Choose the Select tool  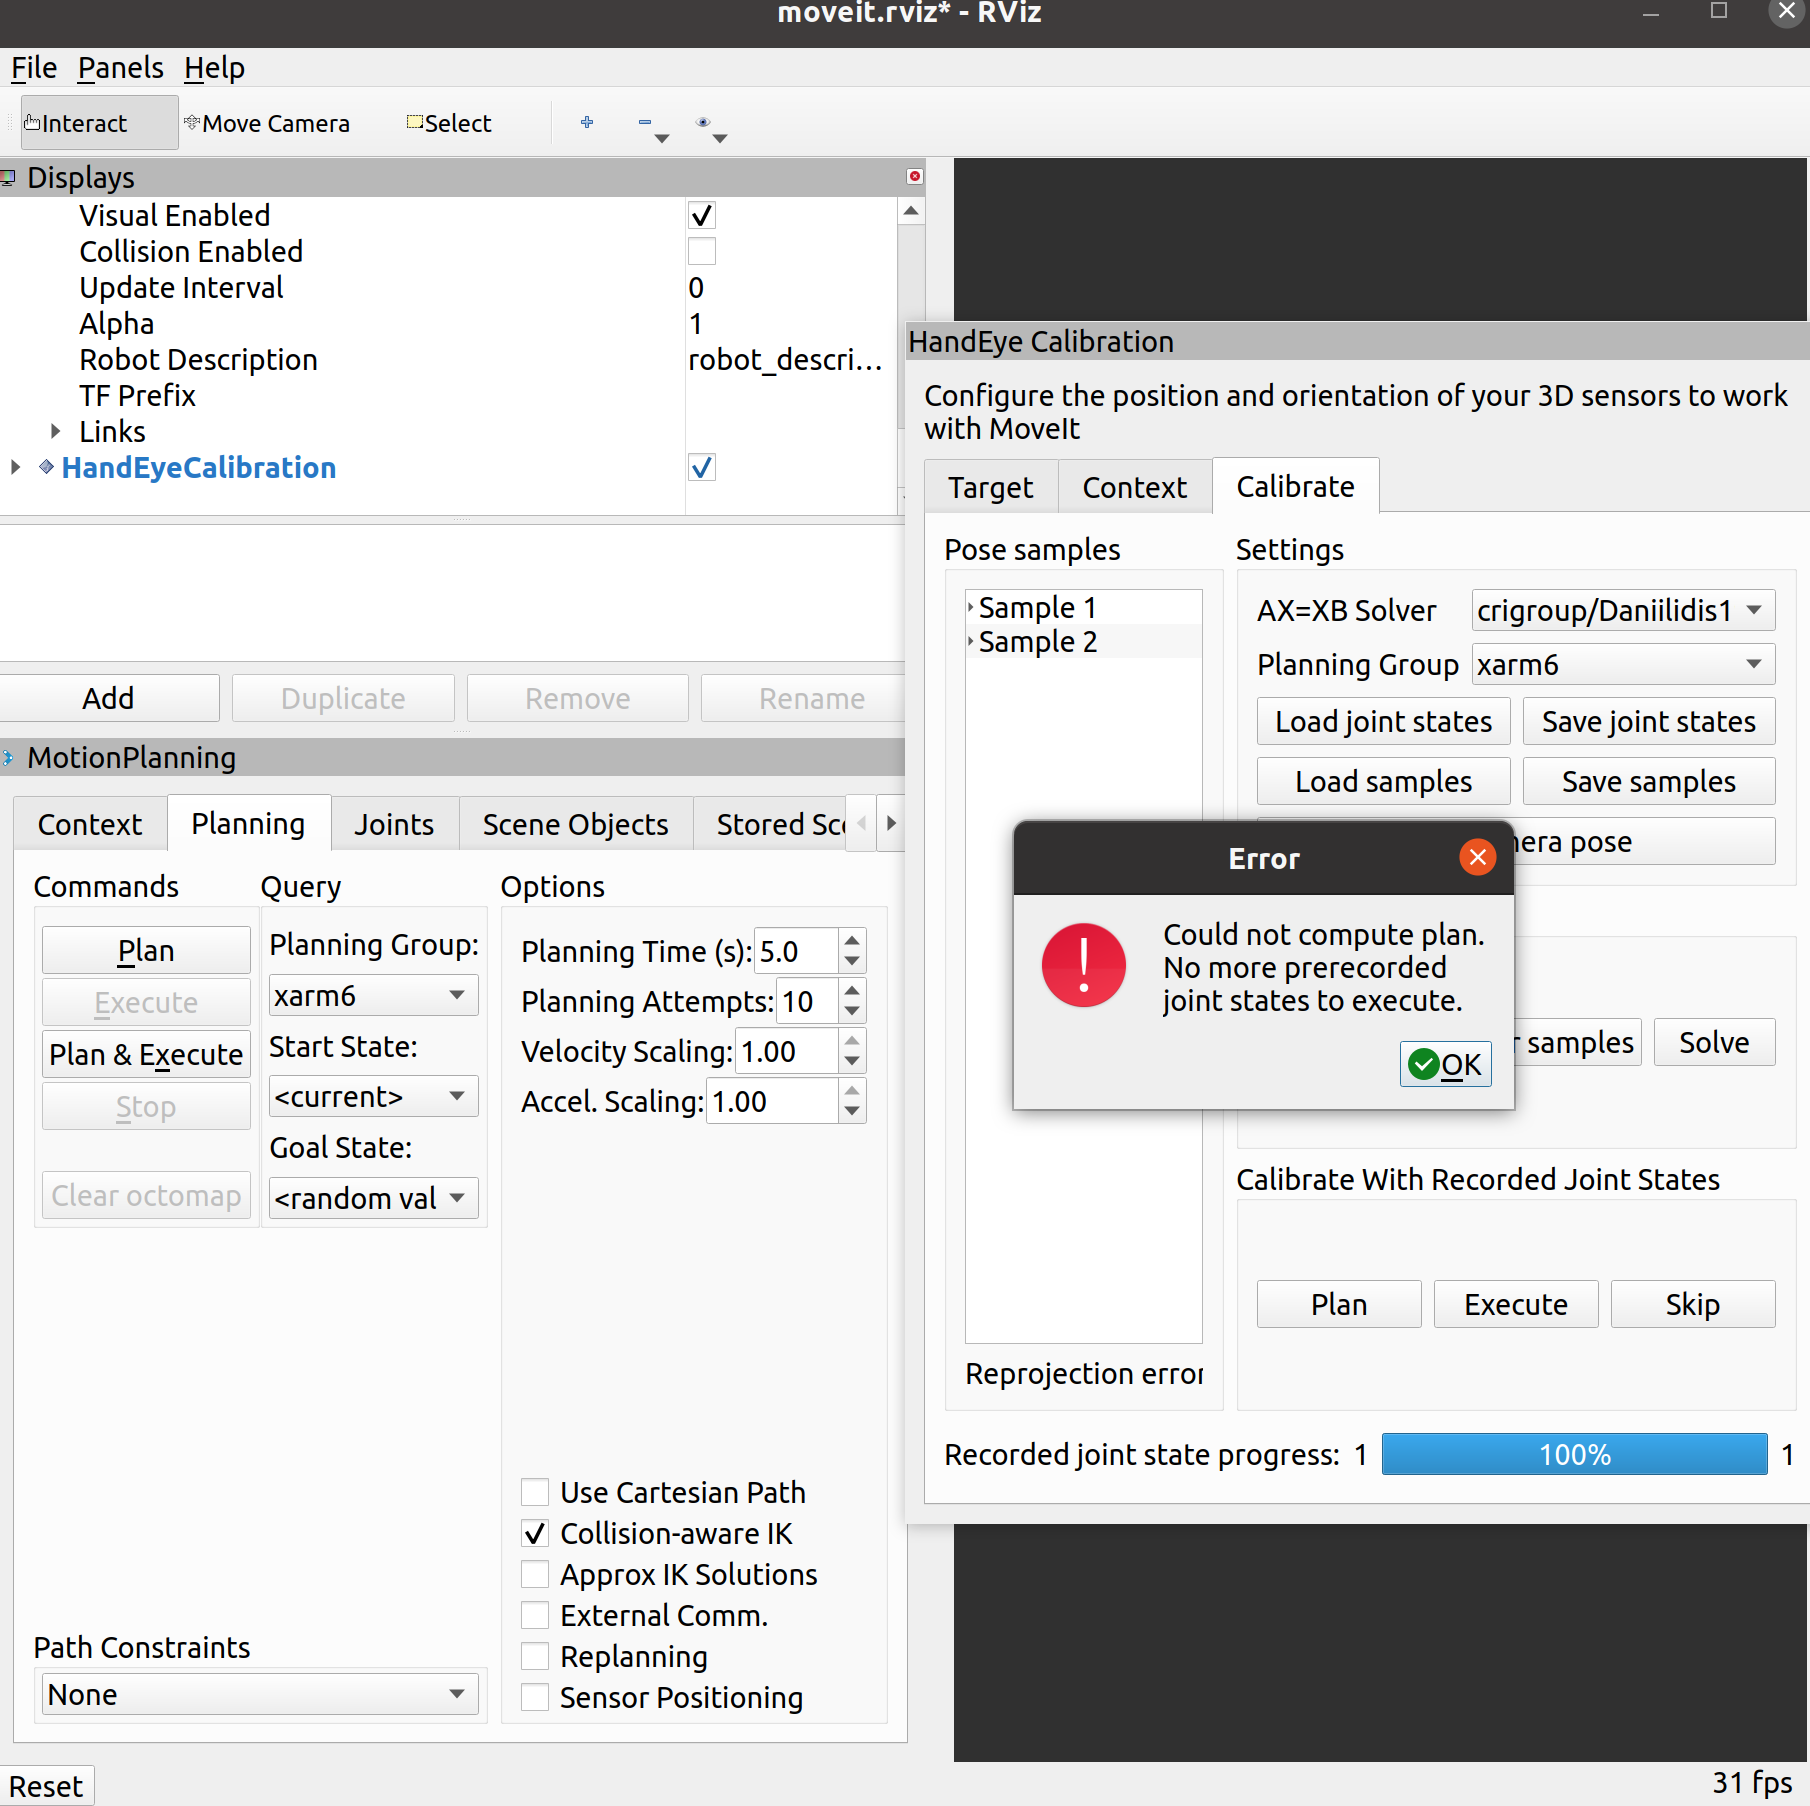click(449, 123)
